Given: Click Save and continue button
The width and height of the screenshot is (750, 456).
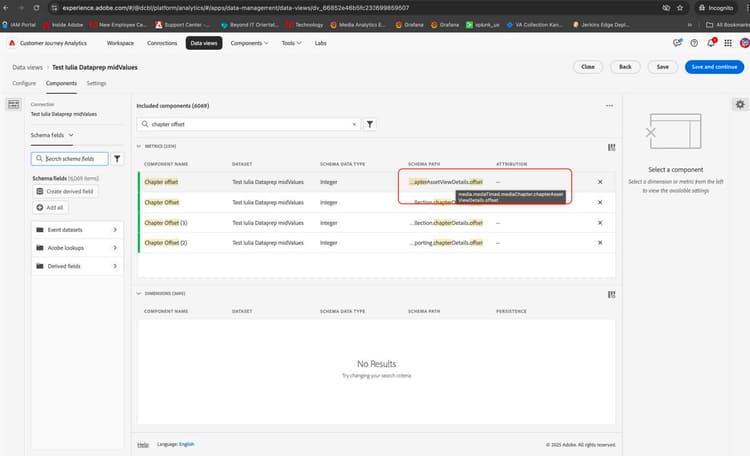Looking at the screenshot, I should [x=714, y=67].
